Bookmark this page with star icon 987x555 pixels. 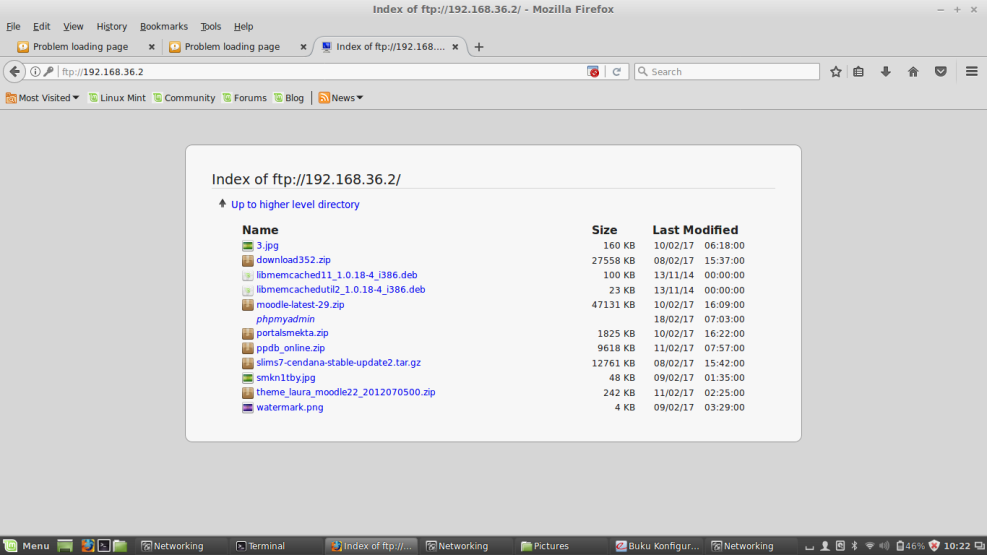point(835,72)
